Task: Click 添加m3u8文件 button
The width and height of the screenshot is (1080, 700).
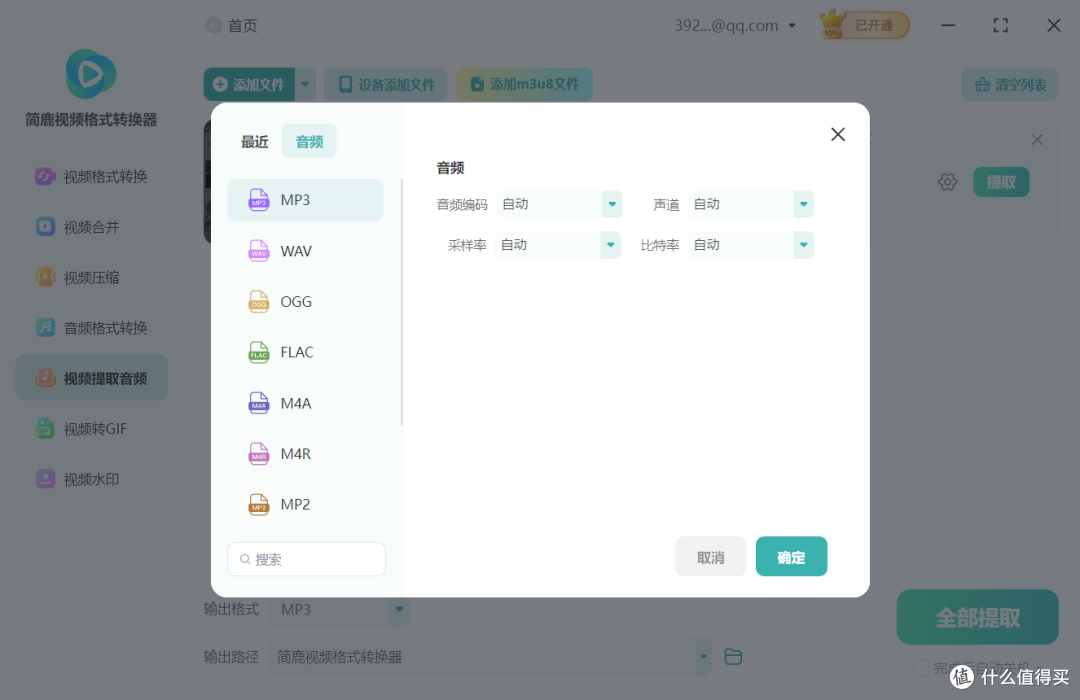Action: pyautogui.click(x=524, y=84)
